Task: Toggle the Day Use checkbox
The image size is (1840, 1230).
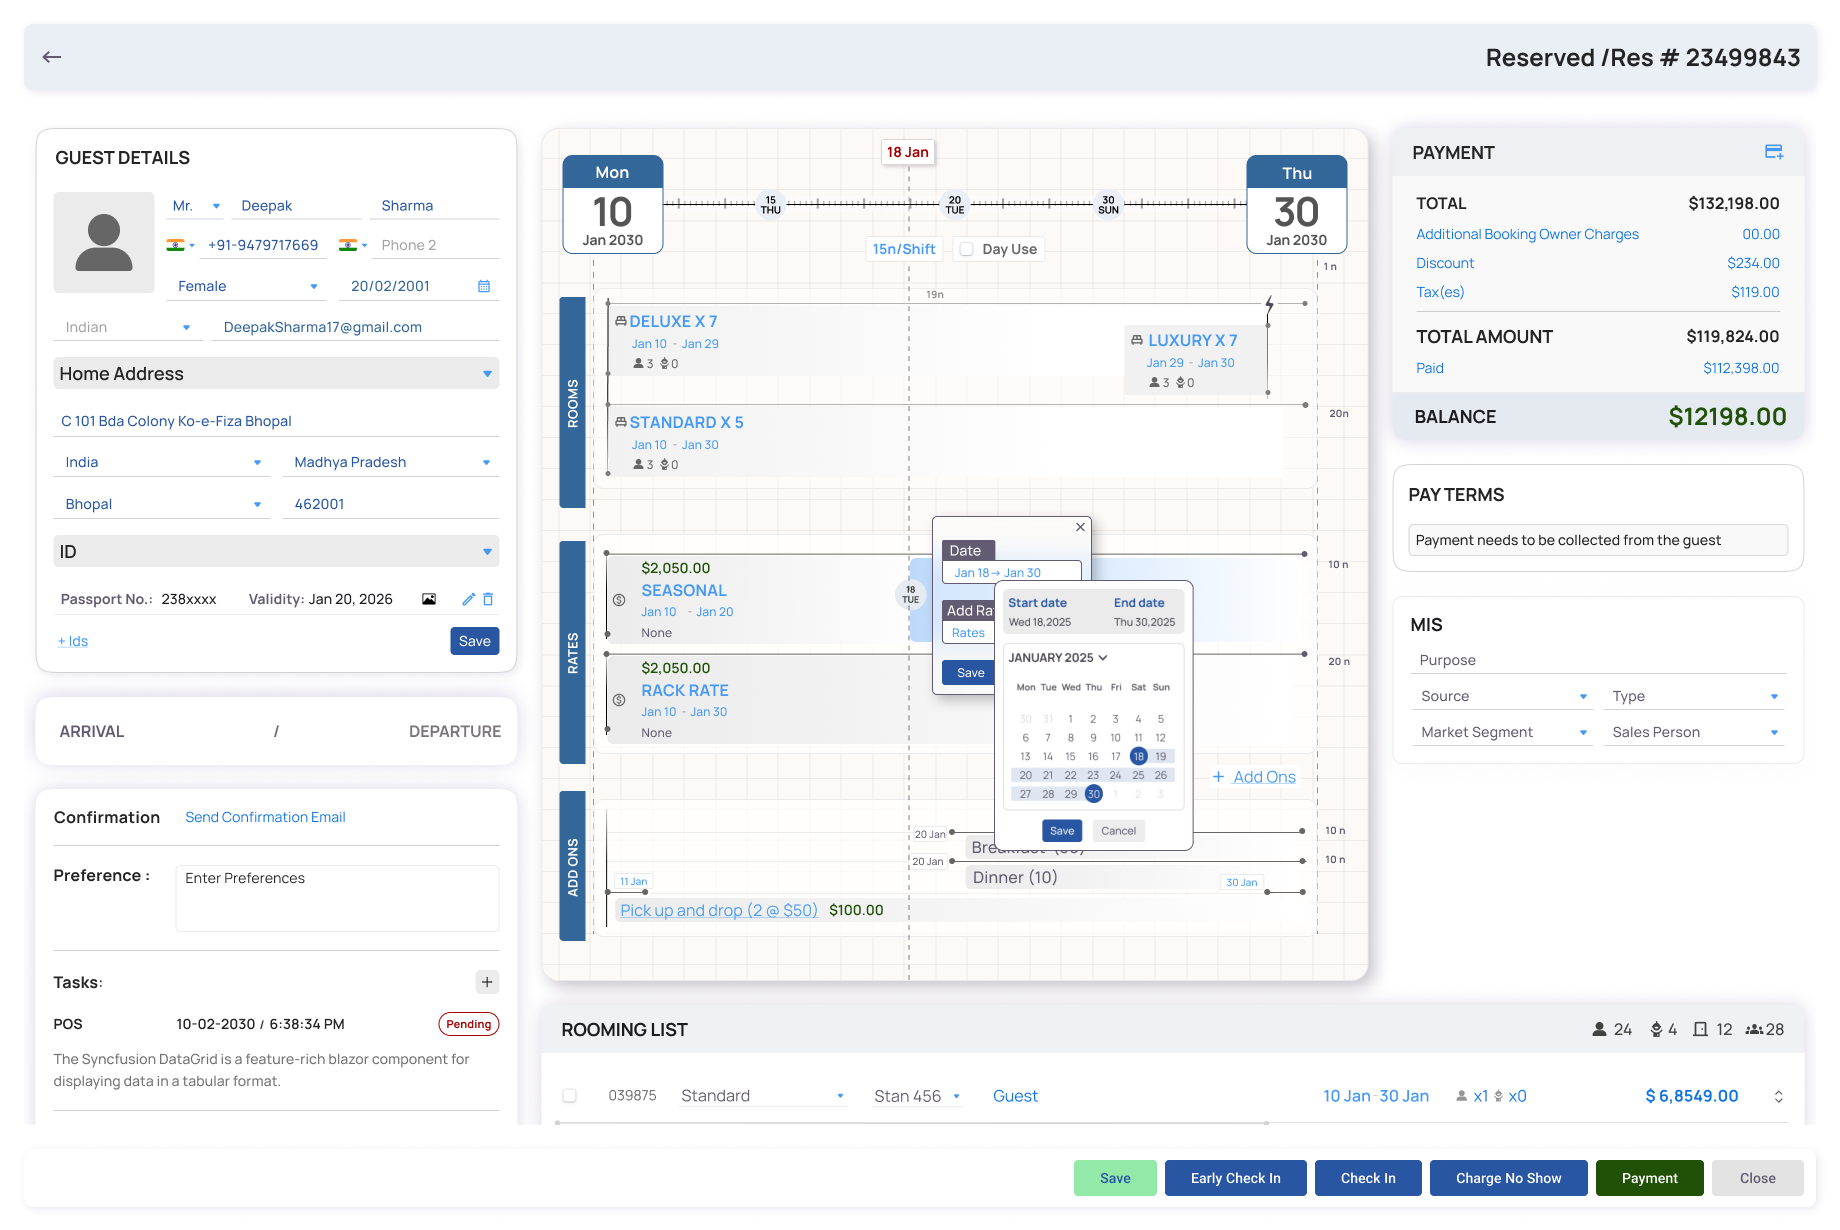Action: coord(967,249)
